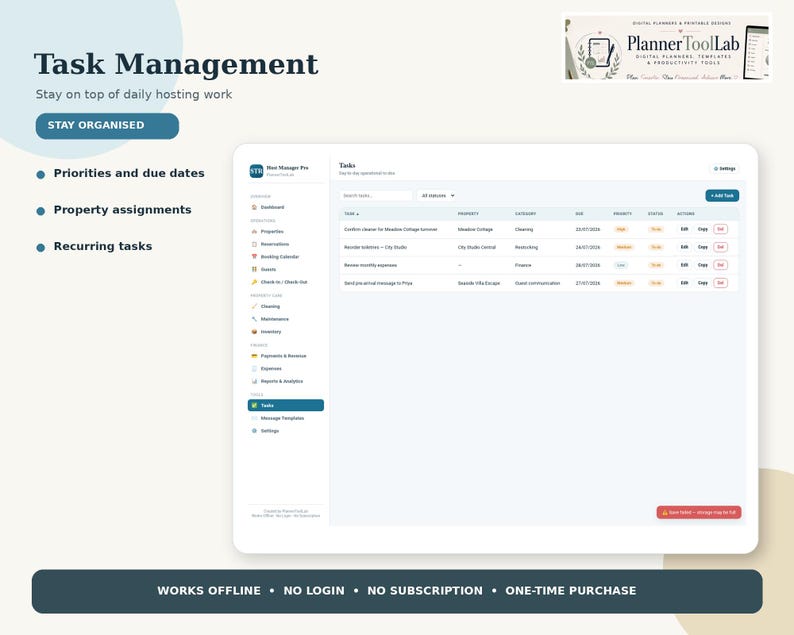Delete the Send pre-arrival message task
794x635 pixels.
pos(720,283)
